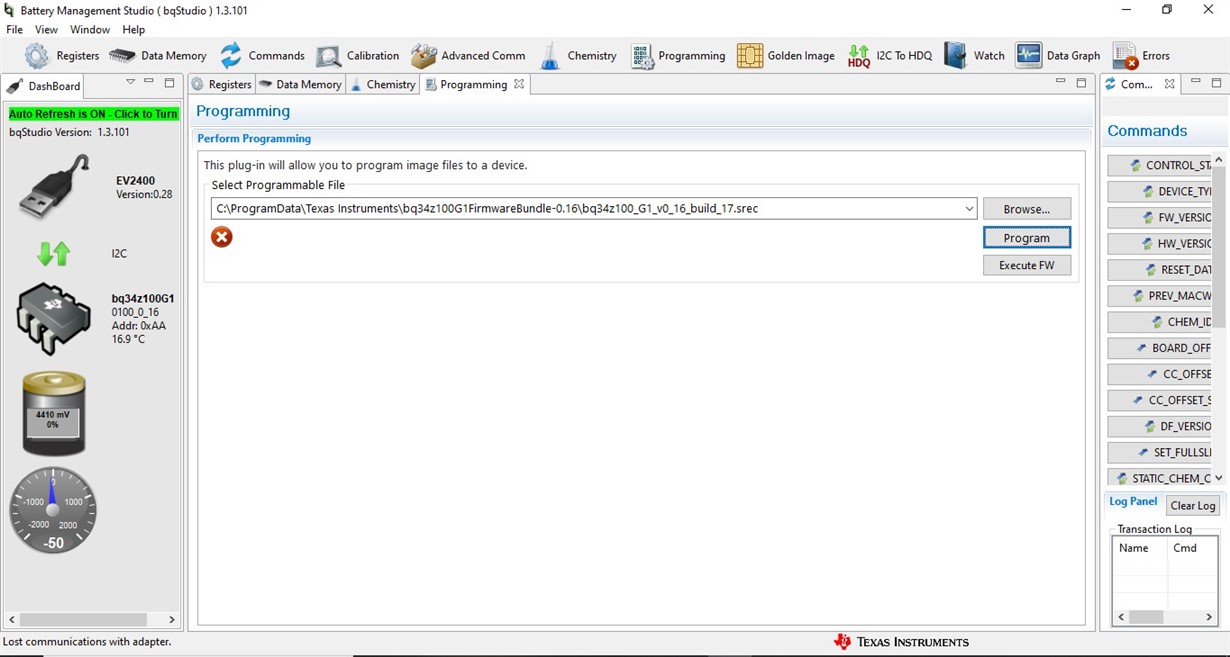Send the HW_VERSION command
This screenshot has width=1230, height=657.
pyautogui.click(x=1159, y=243)
